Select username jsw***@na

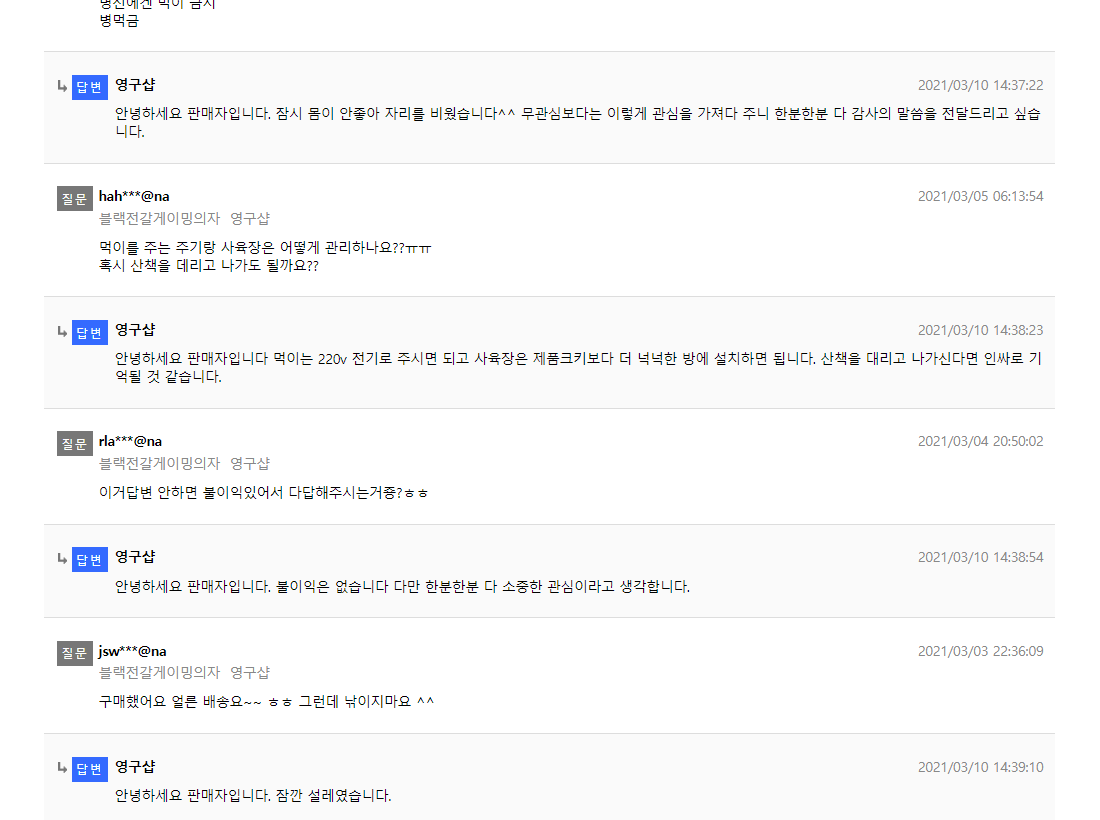pyautogui.click(x=133, y=652)
